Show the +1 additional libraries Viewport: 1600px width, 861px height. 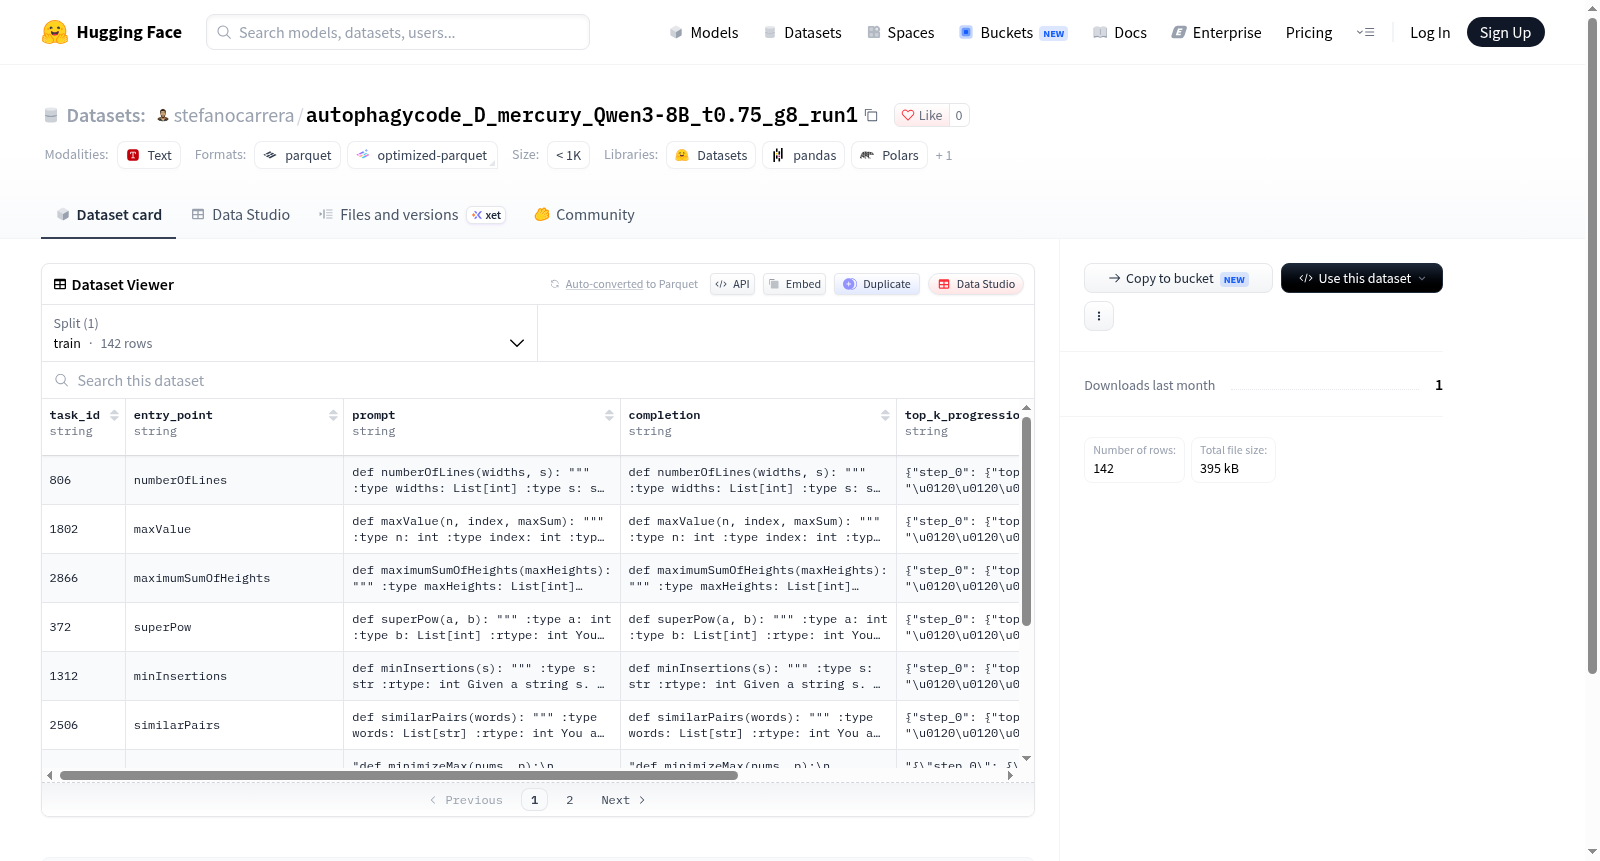click(x=943, y=155)
